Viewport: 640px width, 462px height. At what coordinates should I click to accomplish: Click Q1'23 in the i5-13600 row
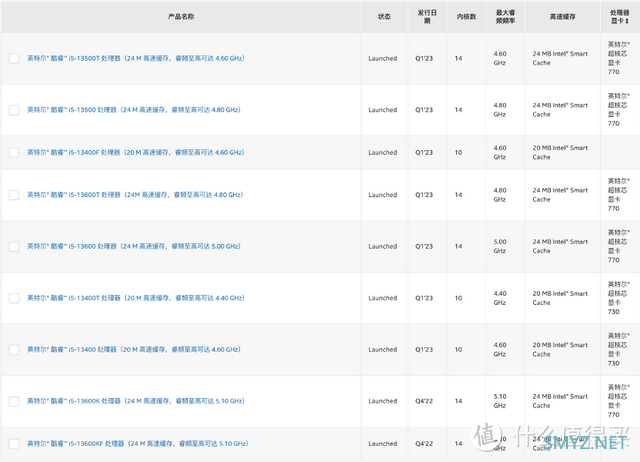click(424, 246)
